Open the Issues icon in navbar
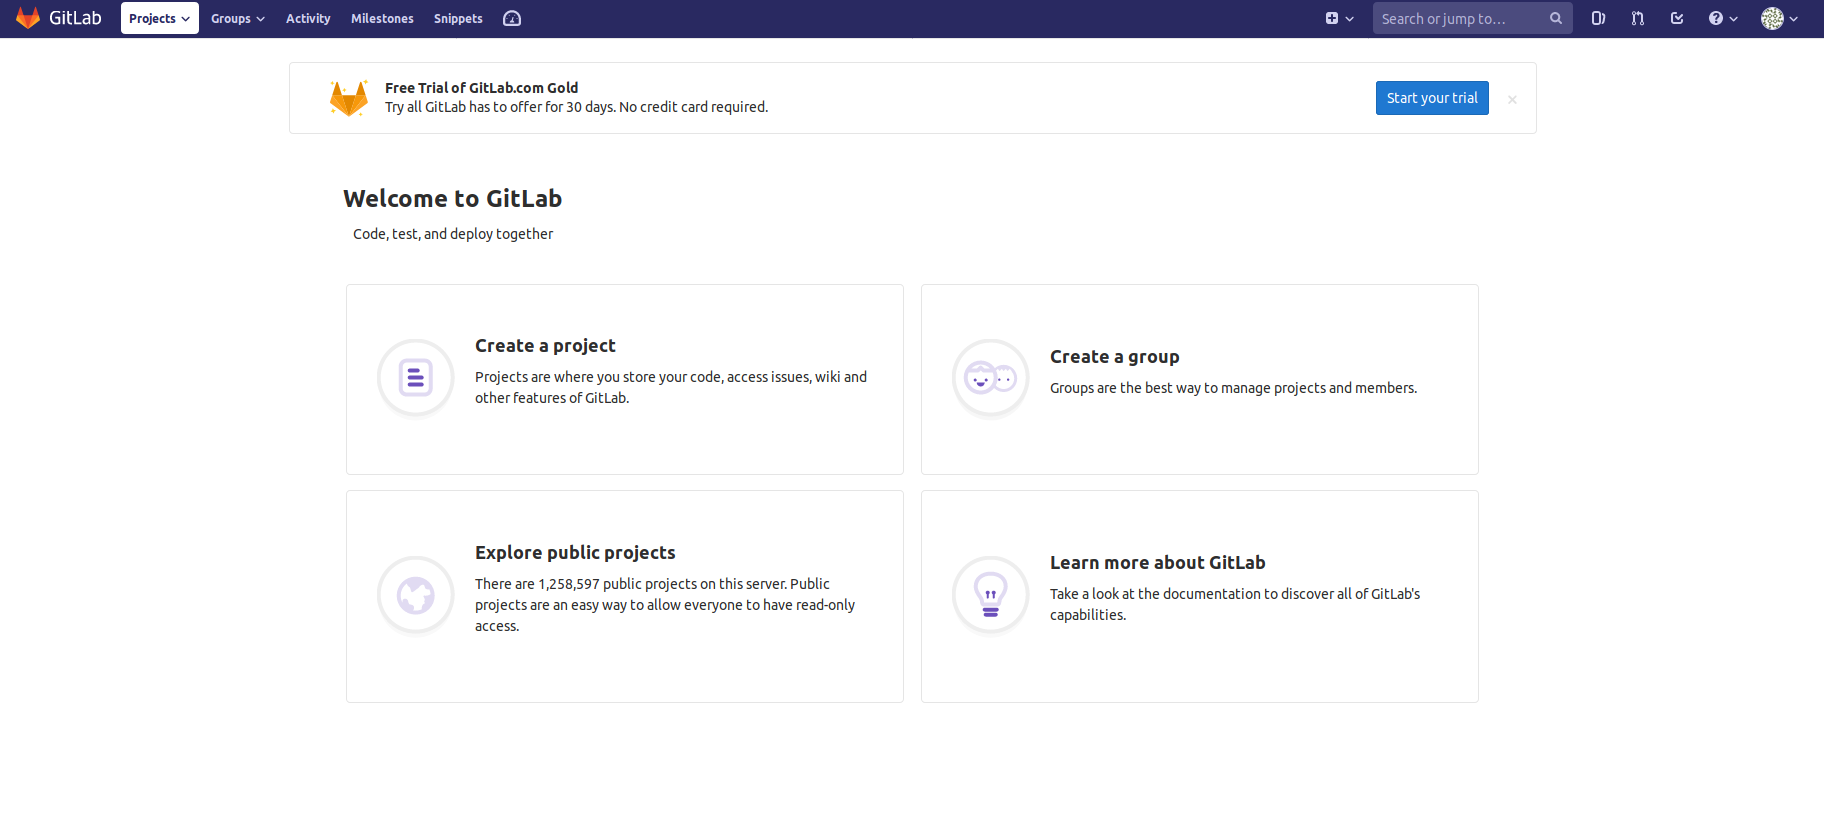Screen dimensions: 1824x839 1598,18
